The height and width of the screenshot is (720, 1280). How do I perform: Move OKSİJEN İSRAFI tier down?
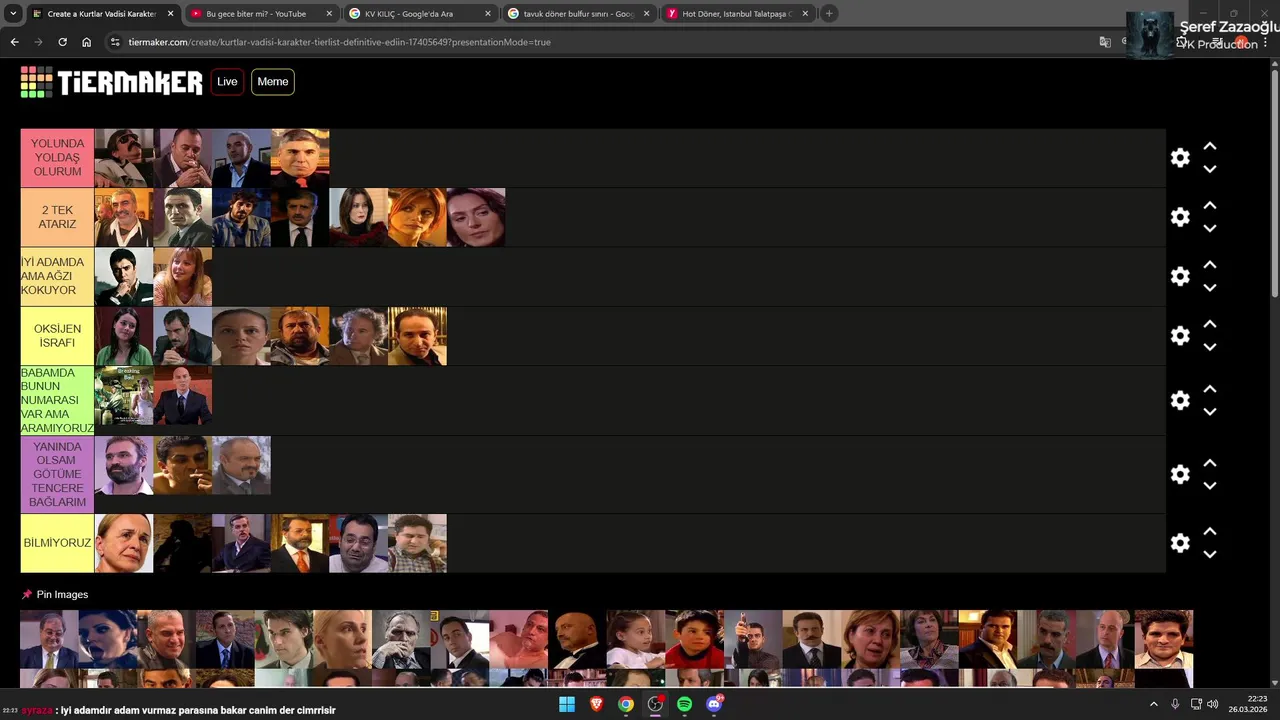(1210, 347)
